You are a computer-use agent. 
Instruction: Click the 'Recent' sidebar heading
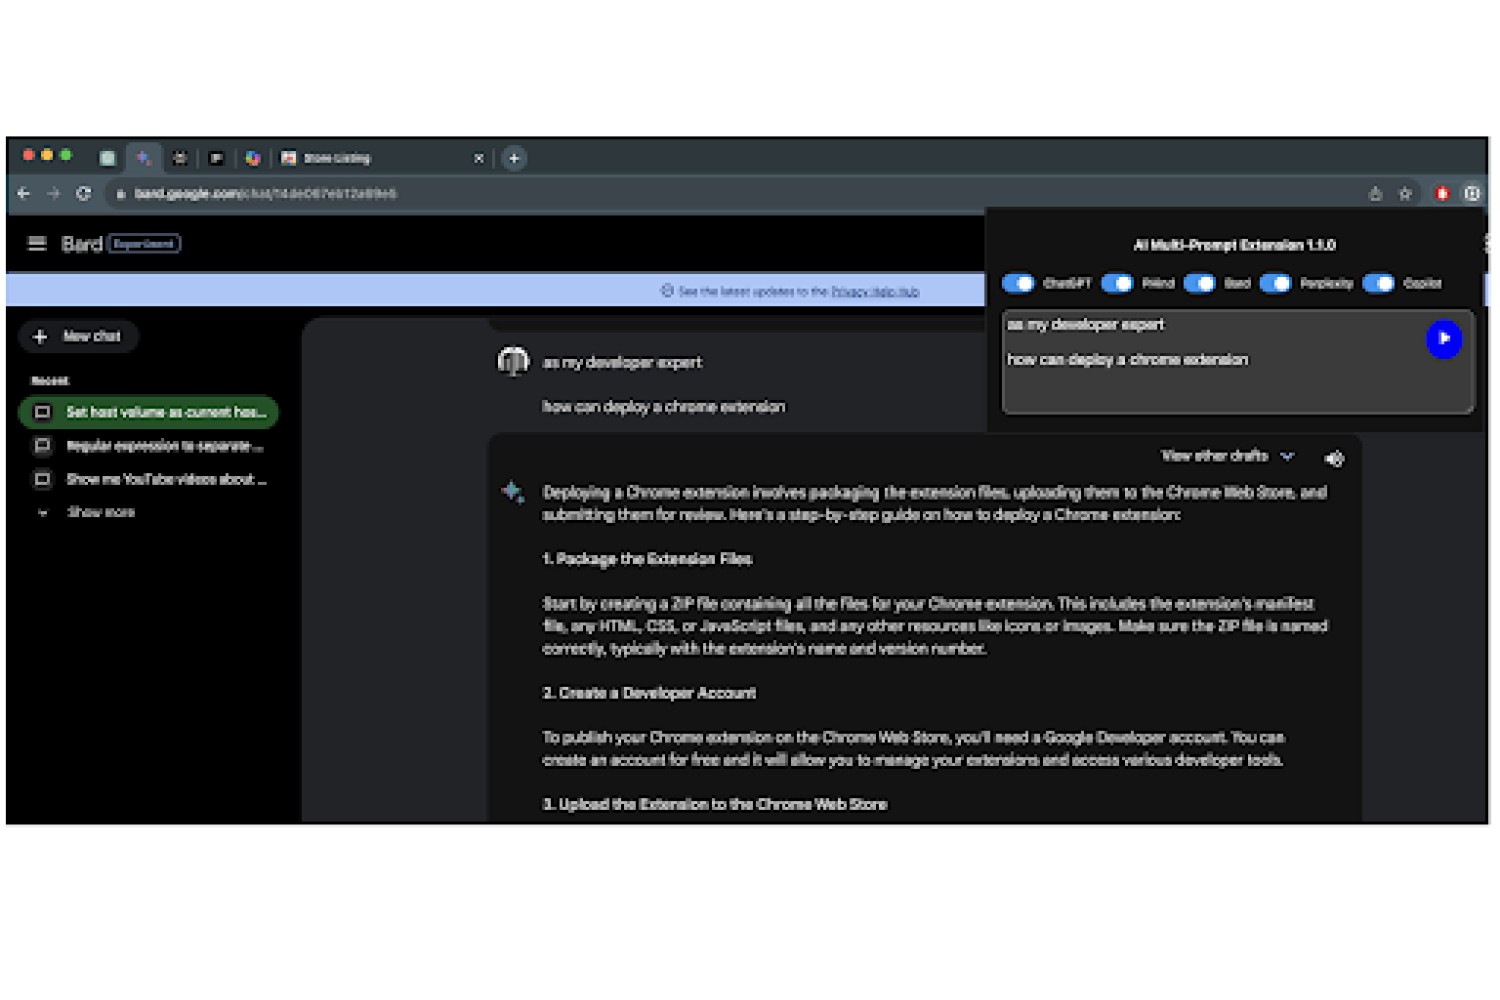pyautogui.click(x=50, y=381)
